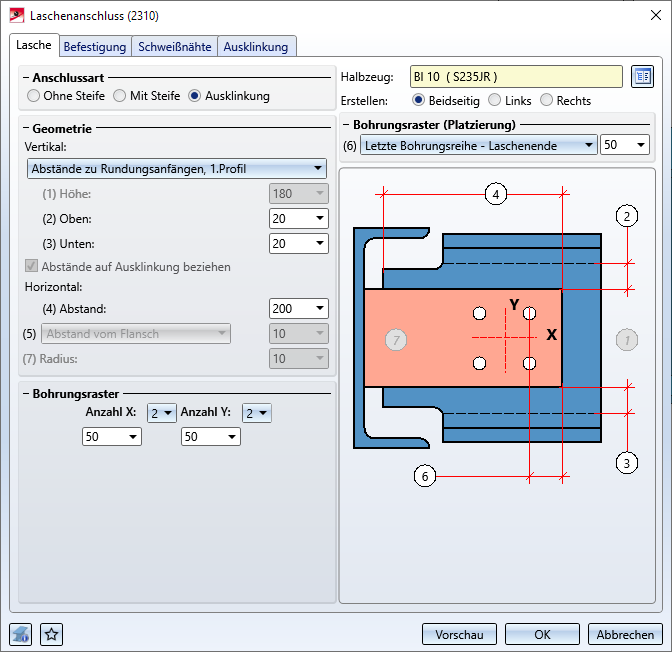Click the favorites star icon
Viewport: 672px width, 652px height.
coord(51,634)
